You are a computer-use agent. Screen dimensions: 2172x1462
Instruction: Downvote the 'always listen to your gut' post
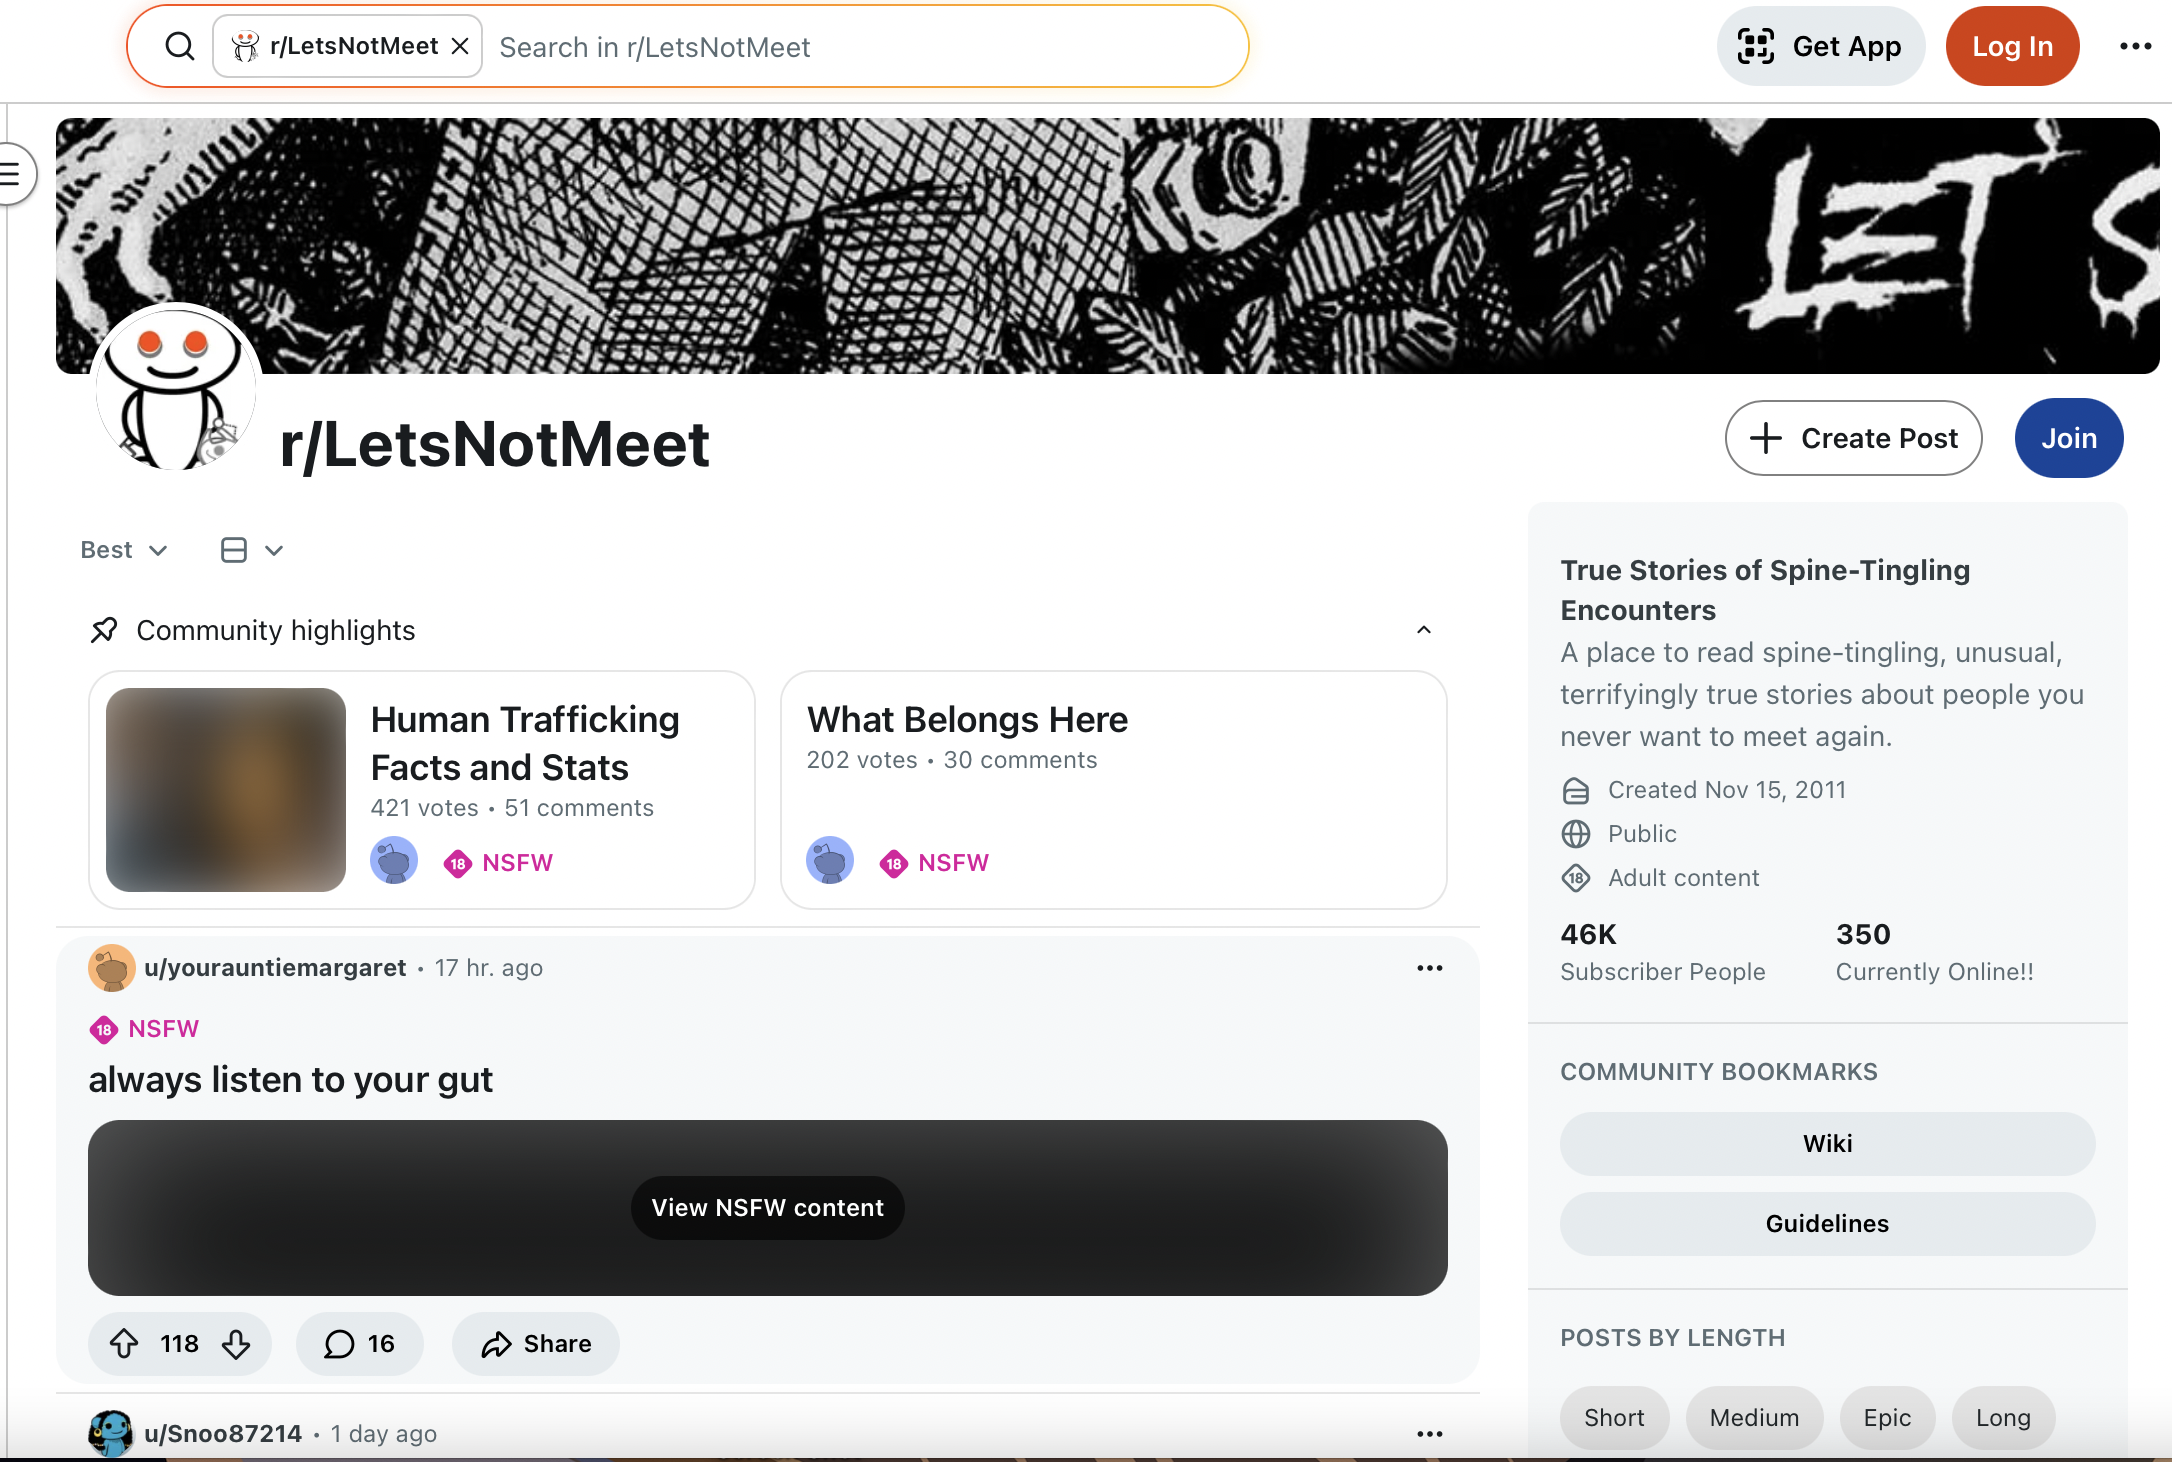pyautogui.click(x=236, y=1343)
